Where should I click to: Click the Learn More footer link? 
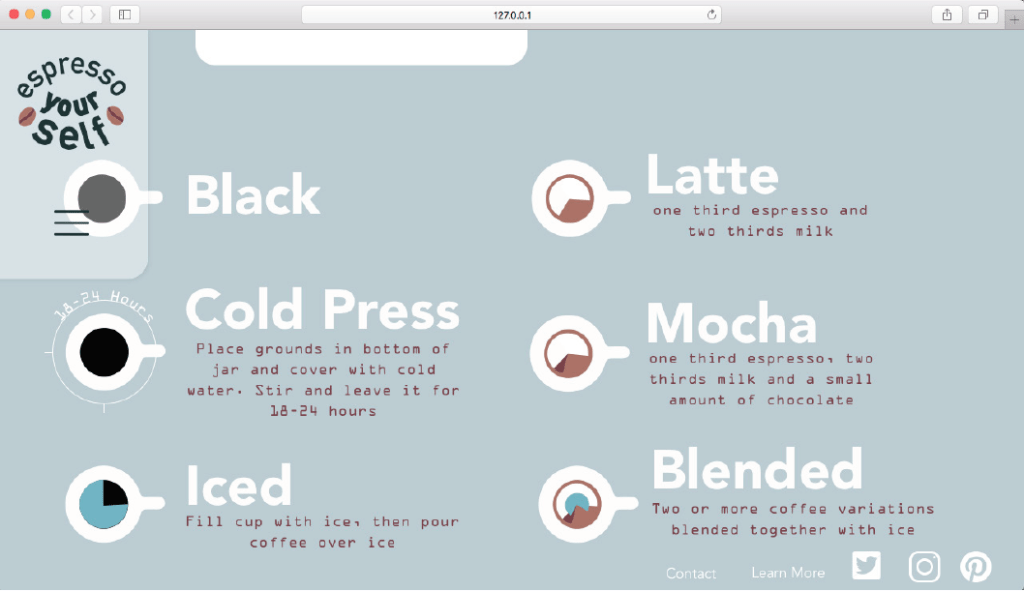click(788, 573)
